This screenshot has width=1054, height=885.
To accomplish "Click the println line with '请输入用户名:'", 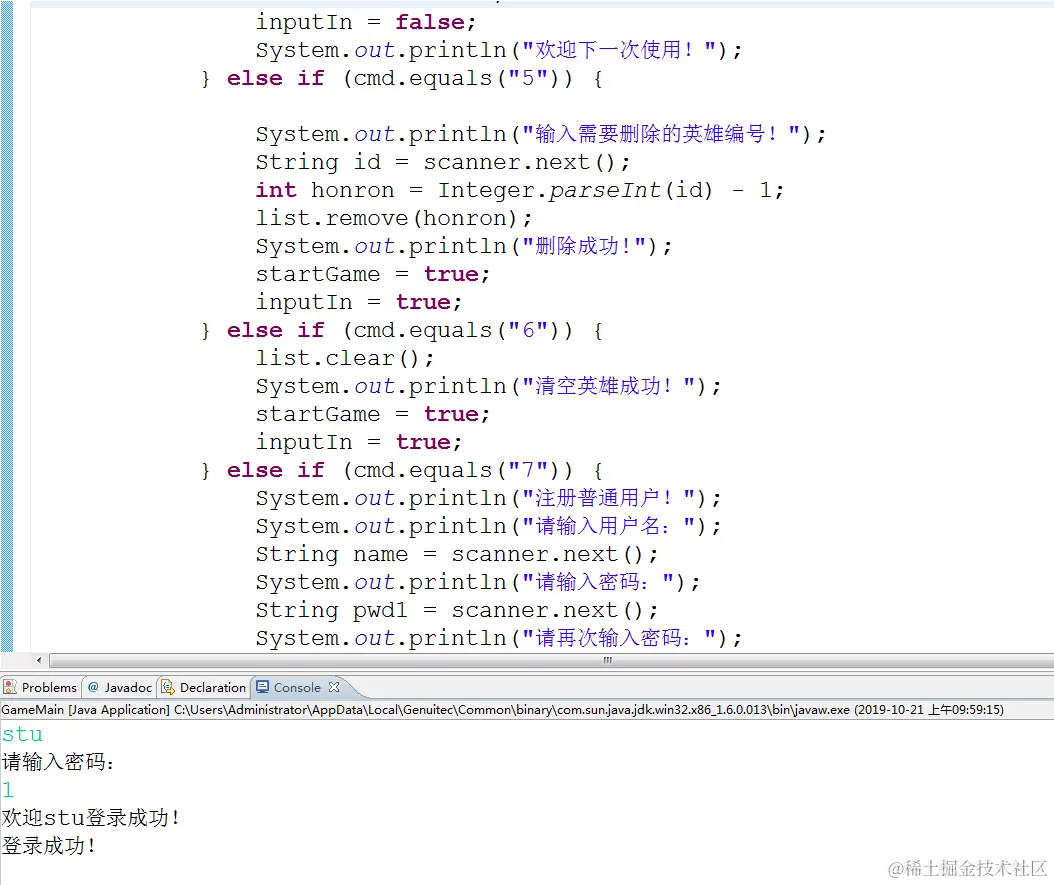I will [x=489, y=526].
